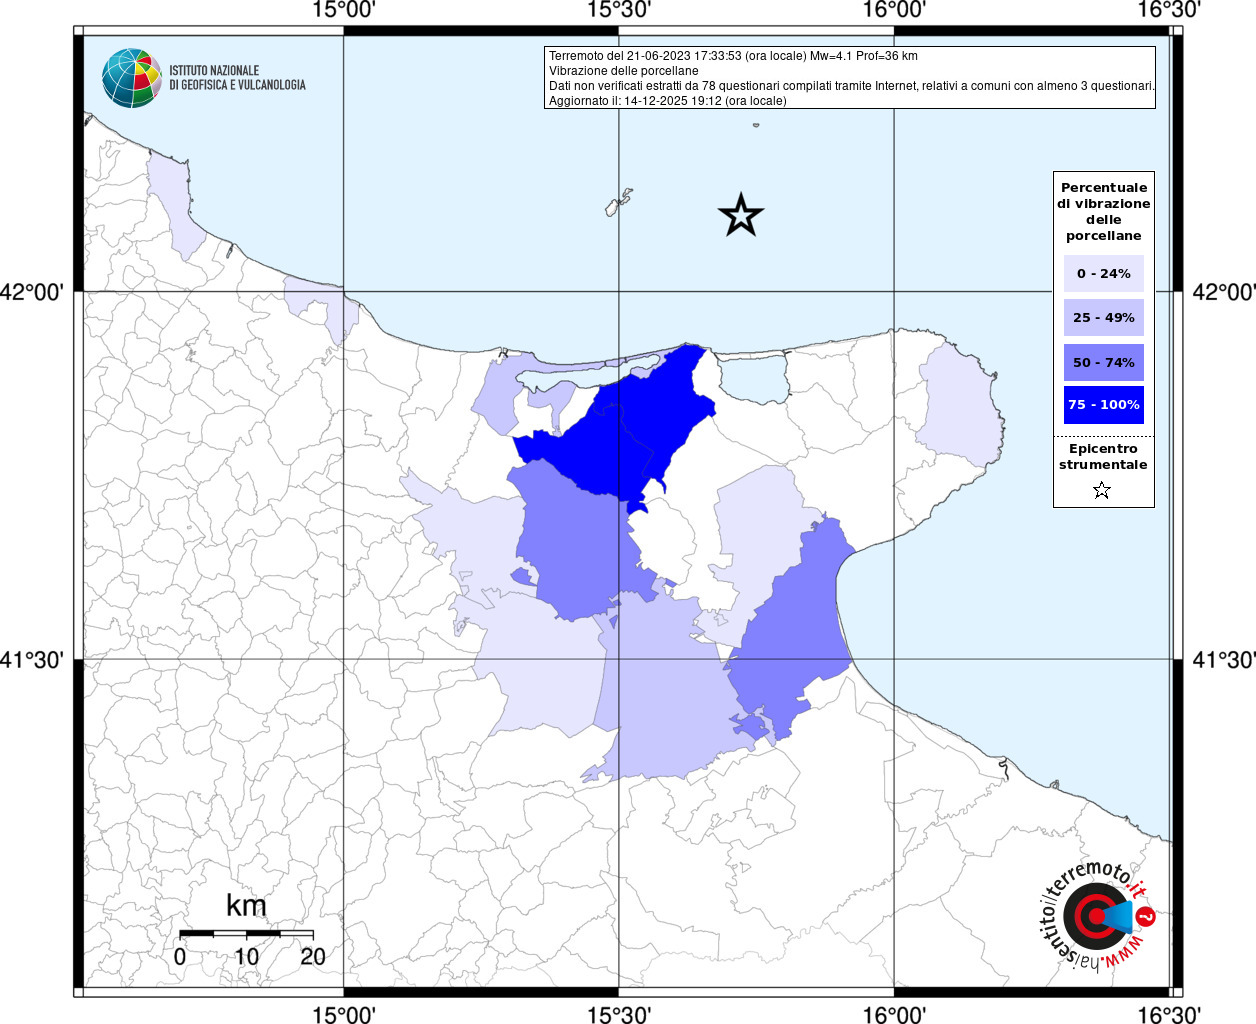This screenshot has height=1024, width=1256.
Task: Click the top 15°00' longitude label
Action: click(x=344, y=10)
